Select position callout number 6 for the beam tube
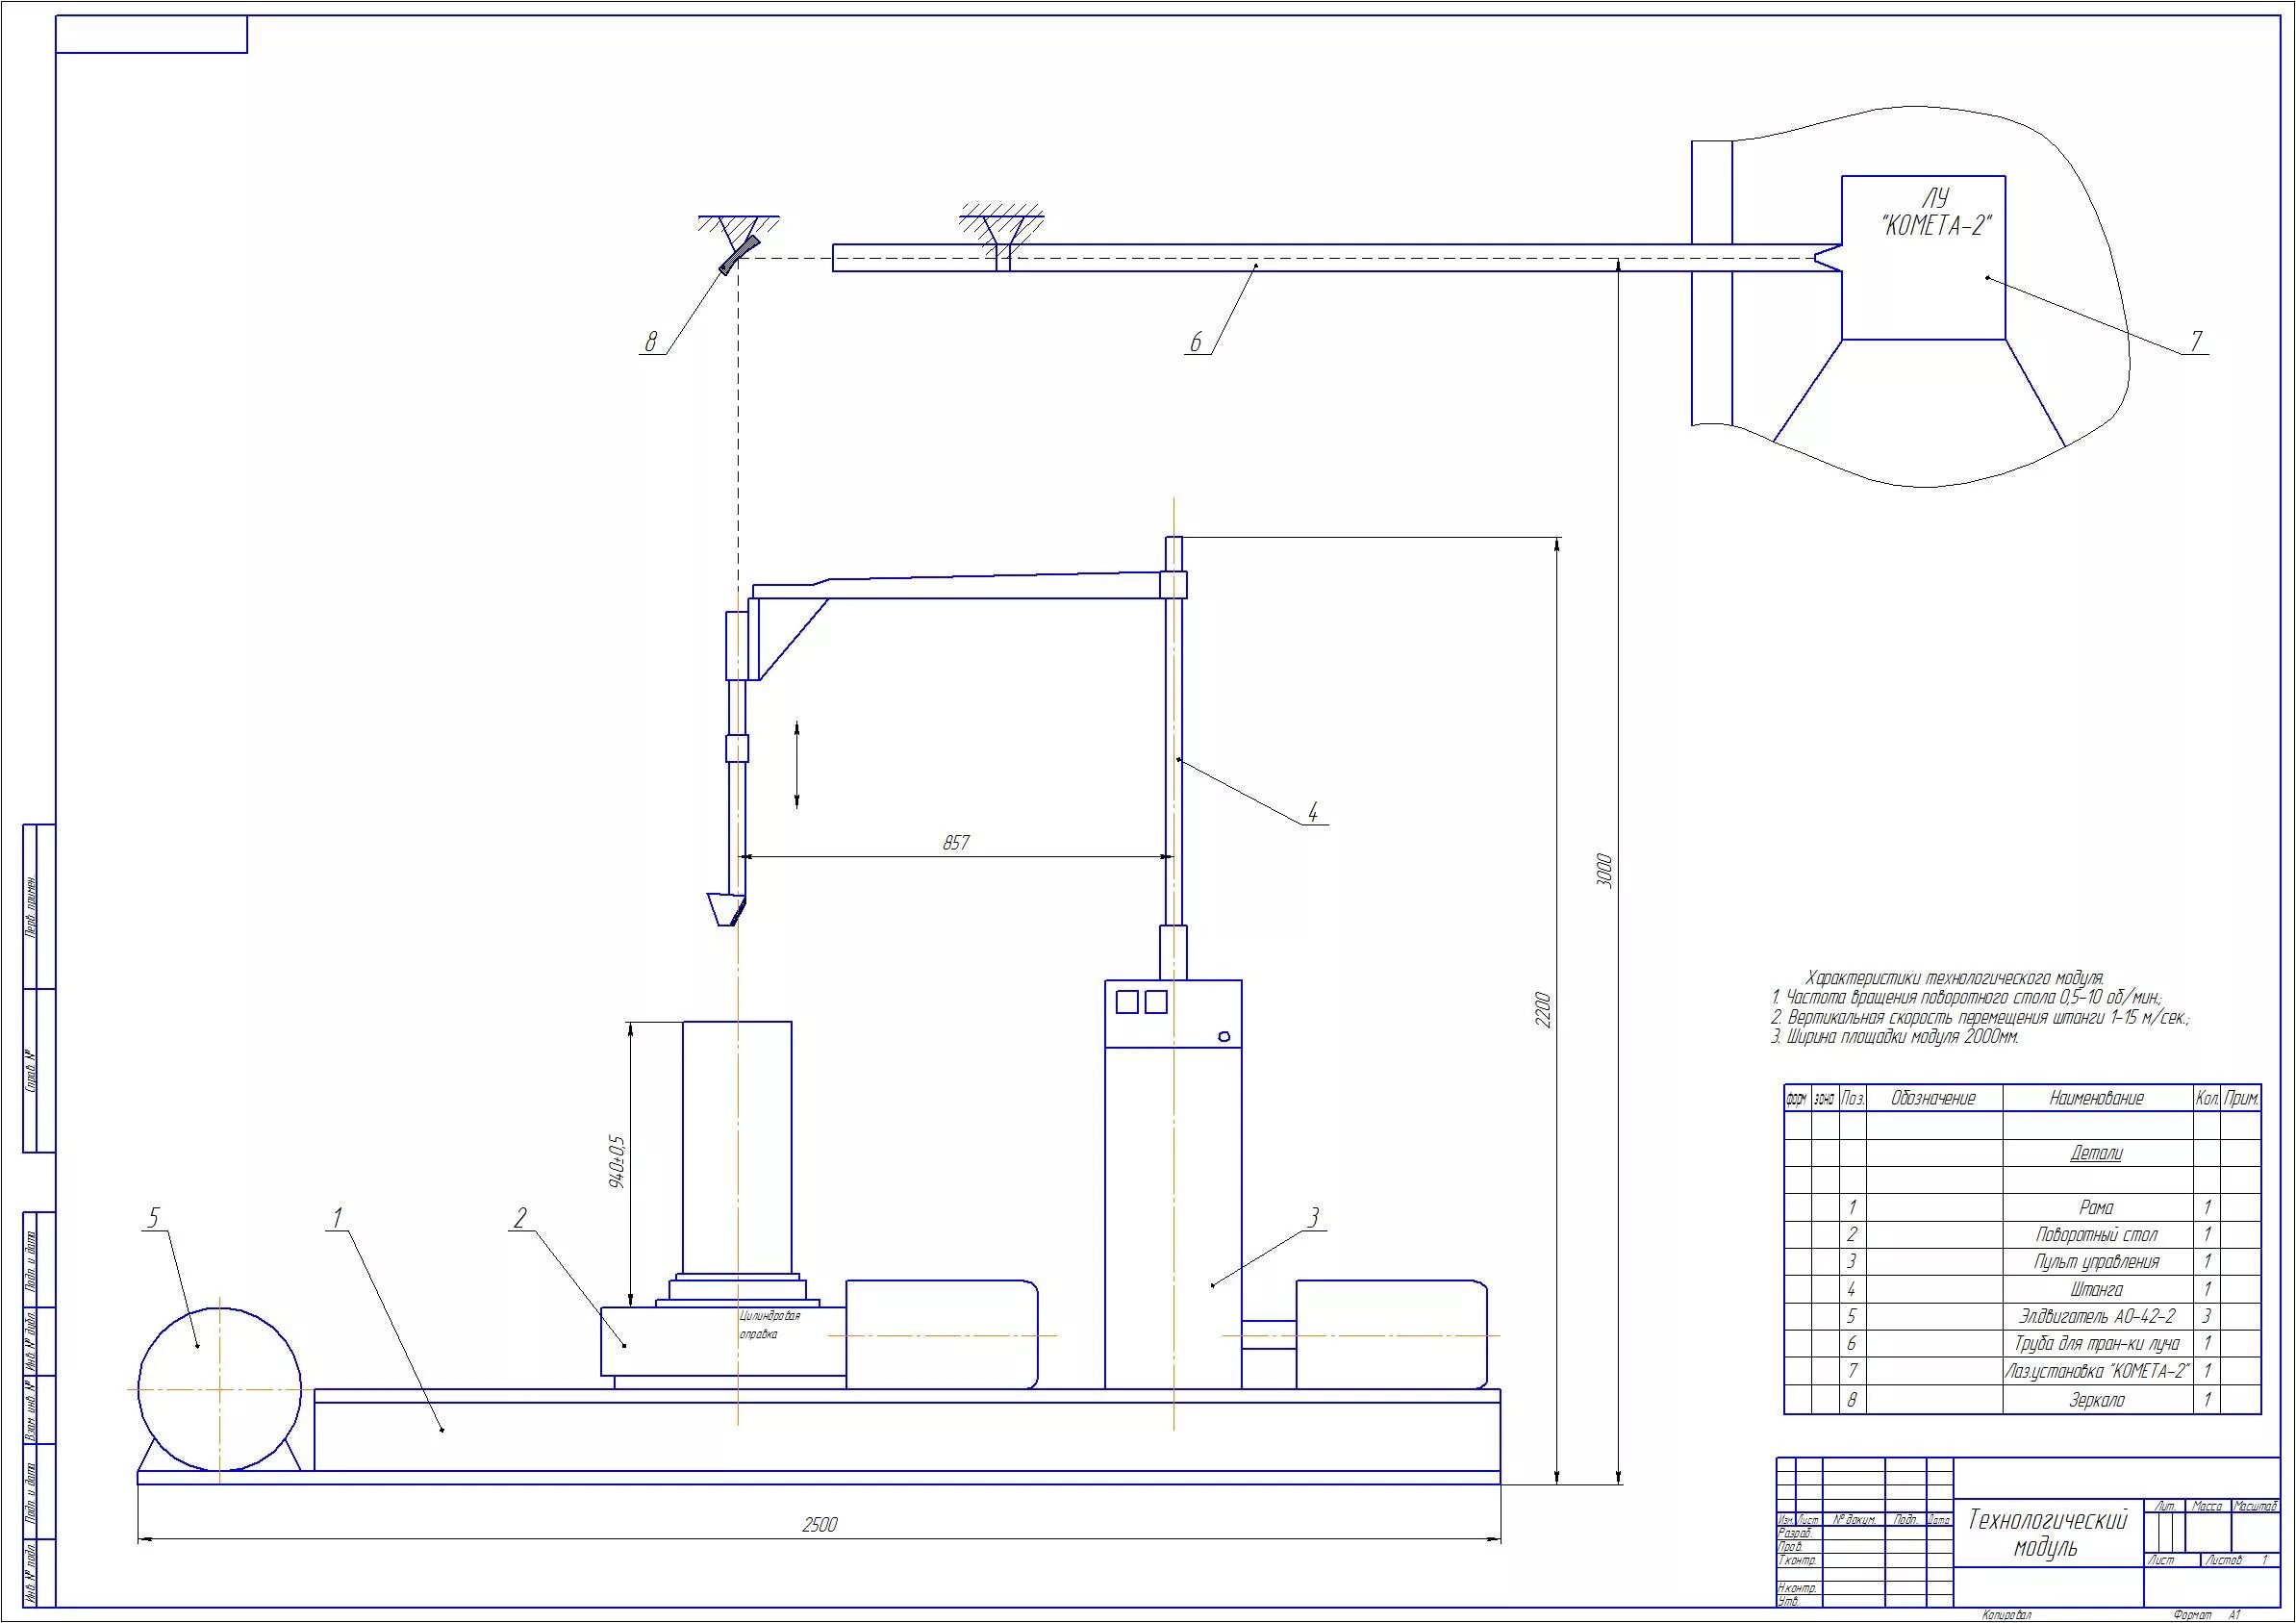The height and width of the screenshot is (1623, 2296). click(1196, 342)
